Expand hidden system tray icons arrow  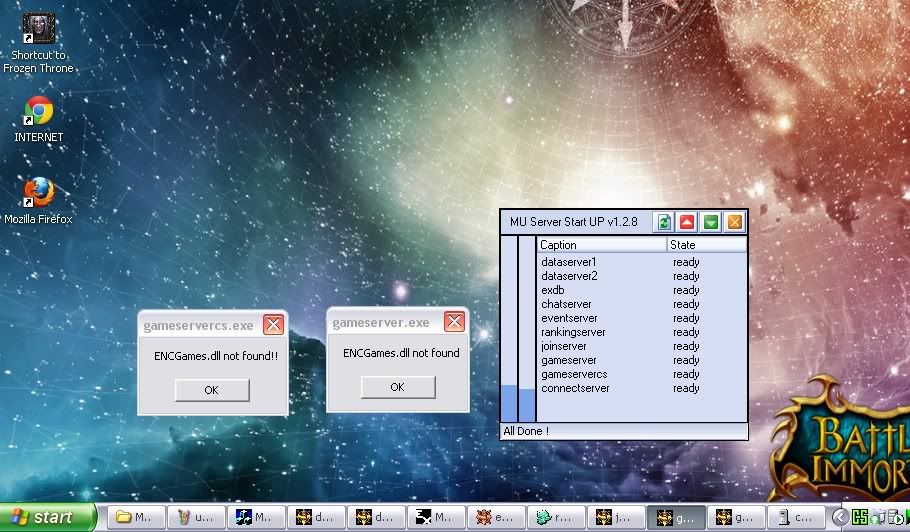[841, 517]
